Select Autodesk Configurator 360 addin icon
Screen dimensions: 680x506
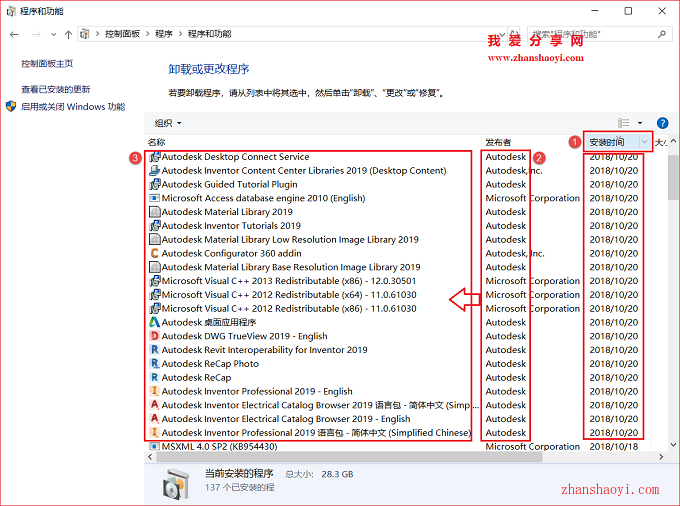coord(154,253)
